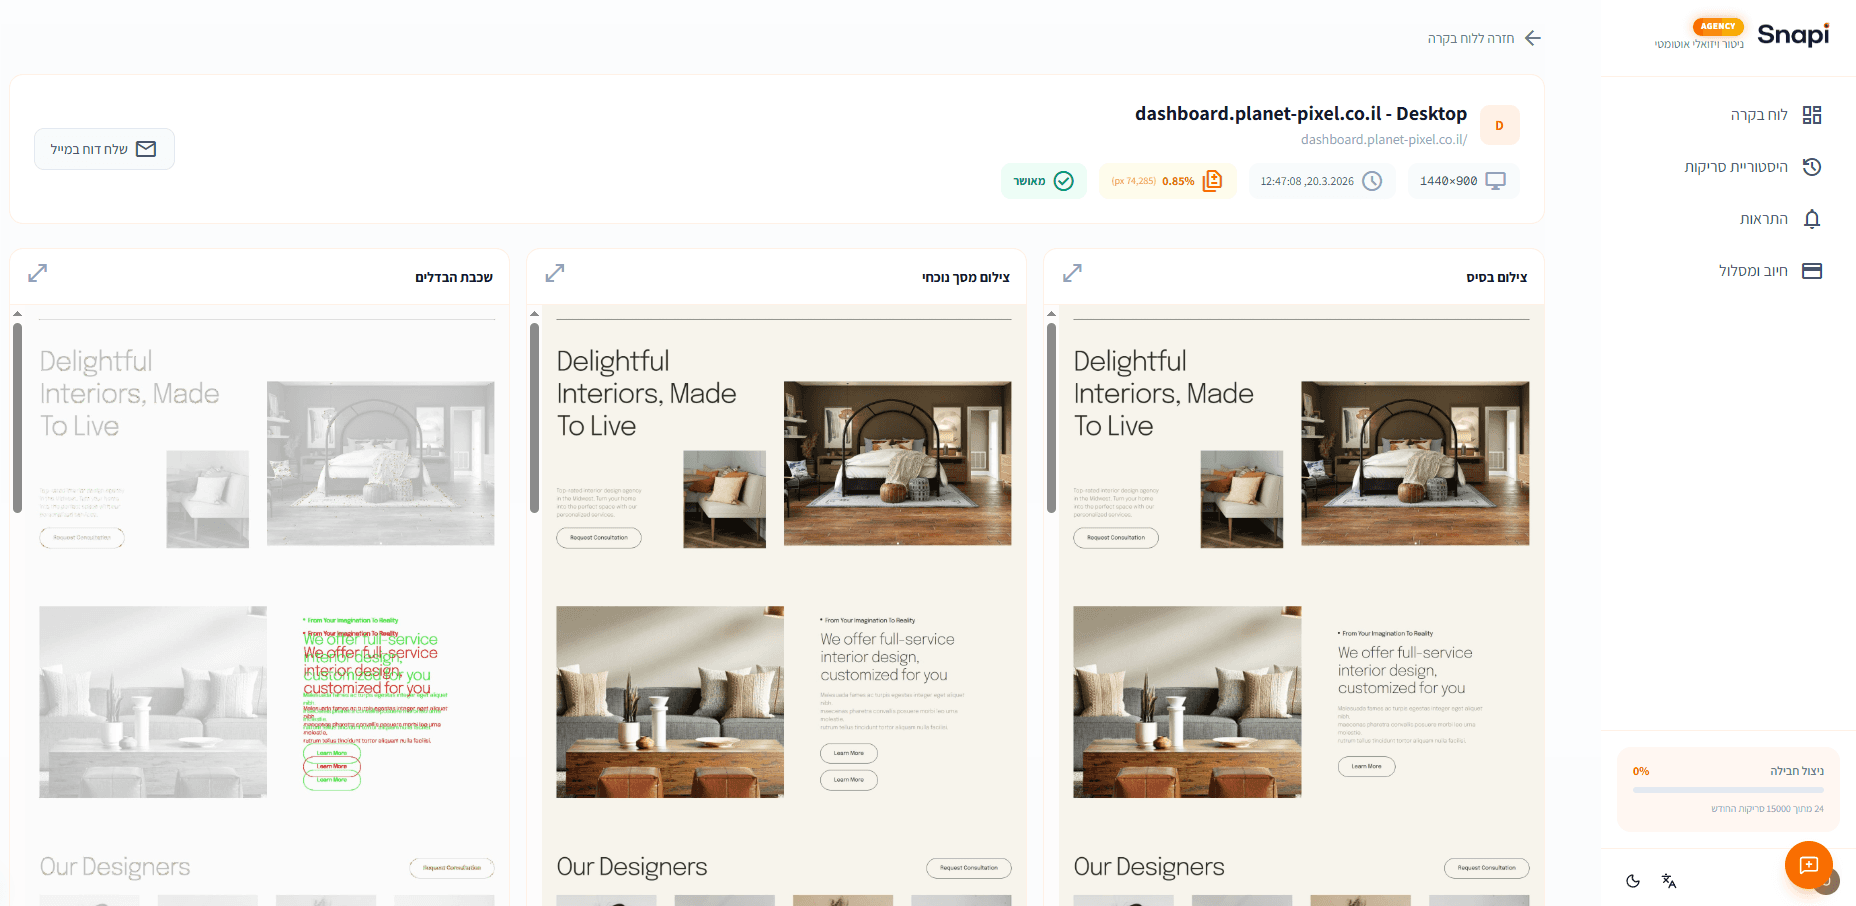The width and height of the screenshot is (1856, 906).
Task: Open the dashboard.planet-pixel.co.il/ URL link
Action: (1383, 140)
